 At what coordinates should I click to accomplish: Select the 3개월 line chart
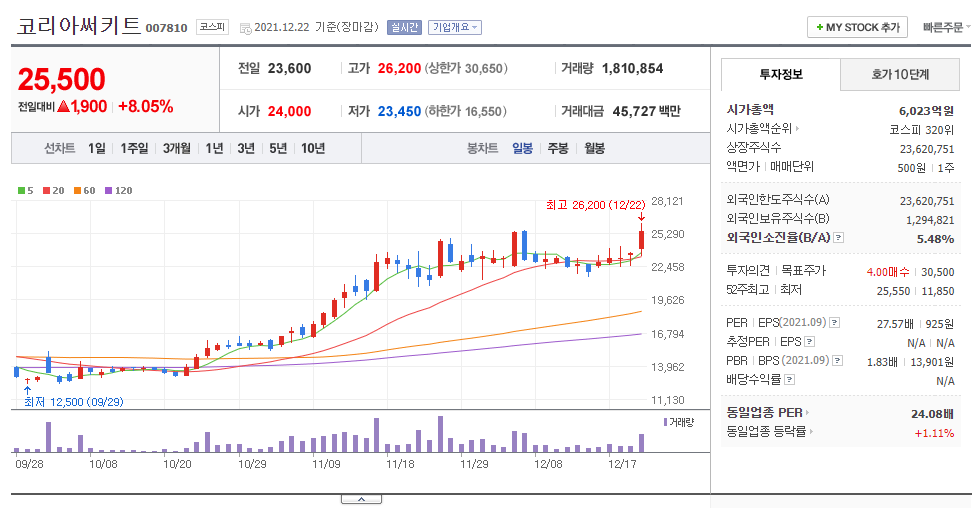point(177,148)
